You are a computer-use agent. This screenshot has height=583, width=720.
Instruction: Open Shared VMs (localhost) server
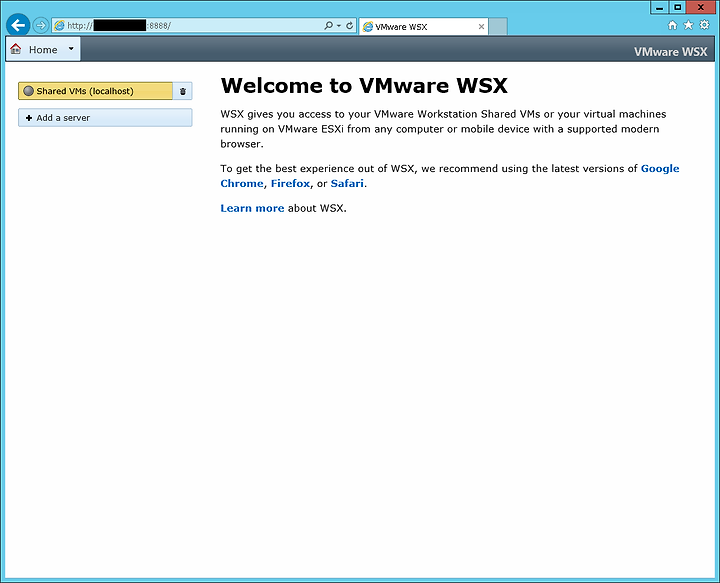[96, 91]
